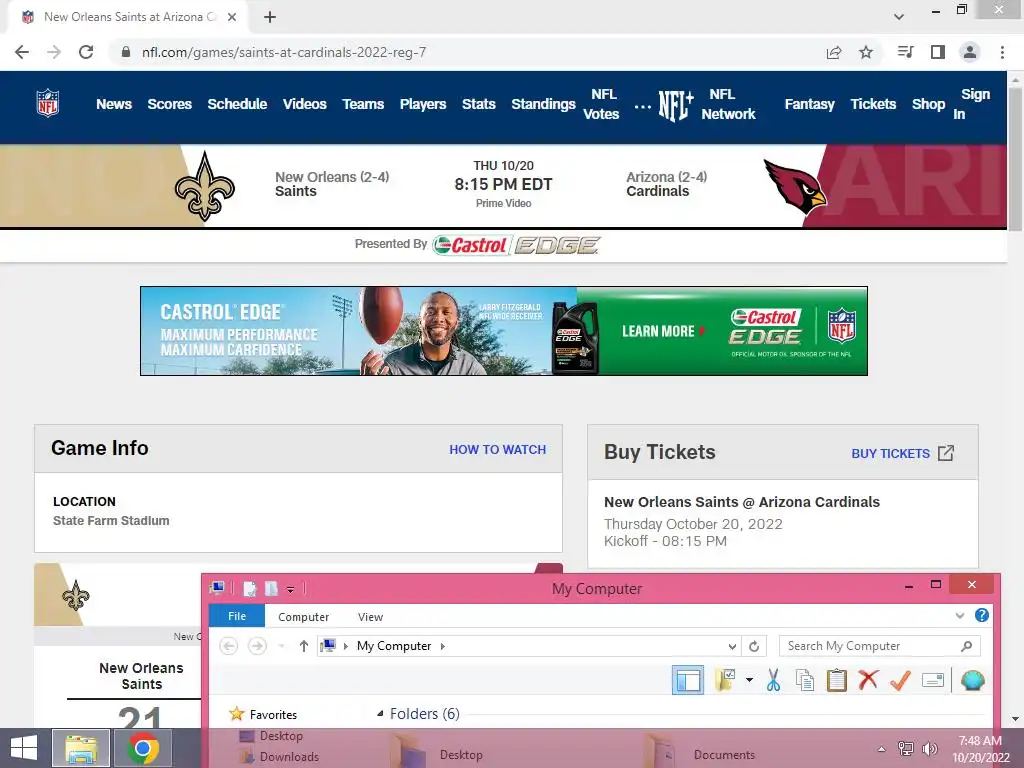Click the NFL shield logo in the header
Viewport: 1024px width, 768px height.
pyautogui.click(x=48, y=103)
